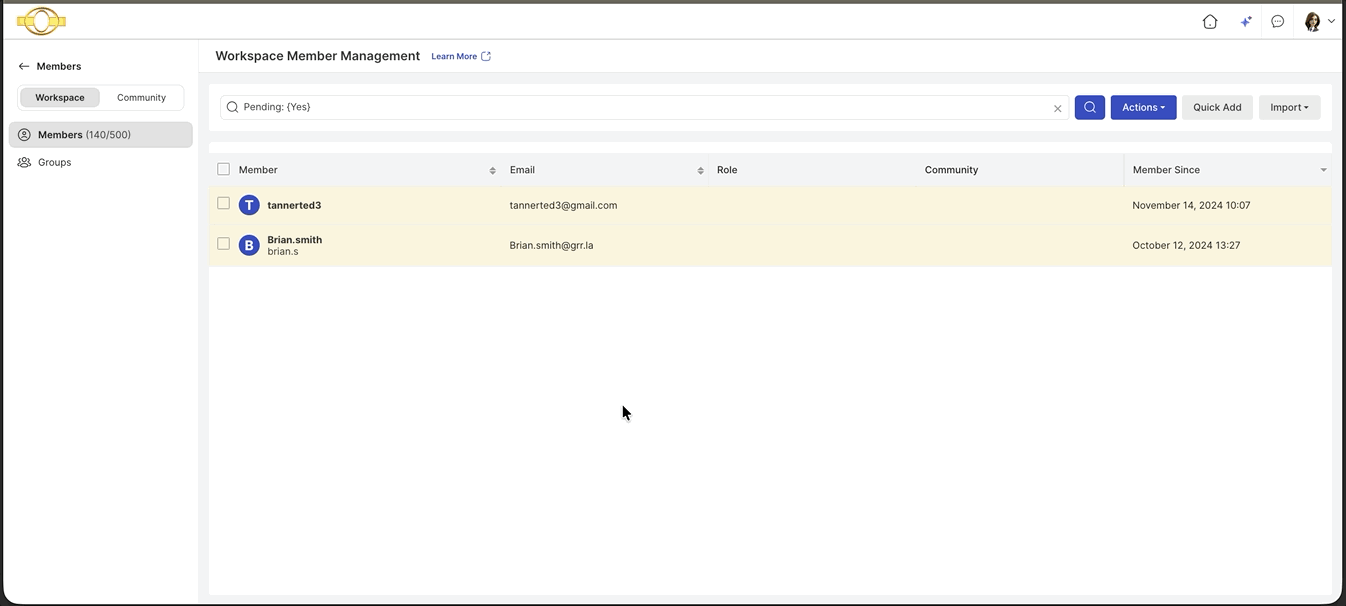Click the back arrow next to Members
Screen dimensions: 1346x606
coord(24,66)
